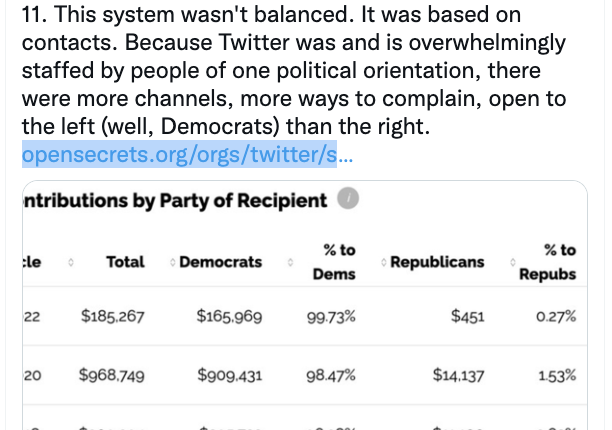Click the tweet text starting '11. This system'

(294, 70)
